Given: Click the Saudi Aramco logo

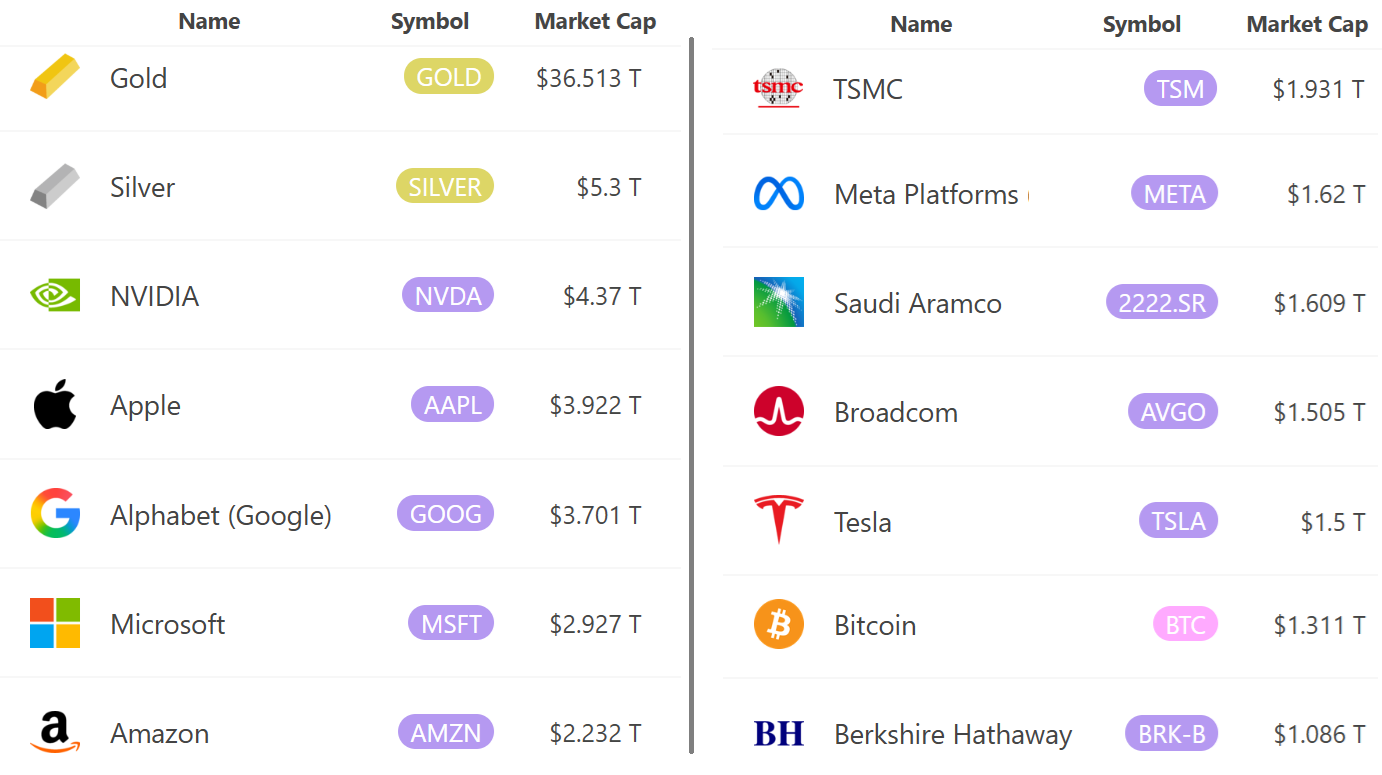Looking at the screenshot, I should 778,302.
